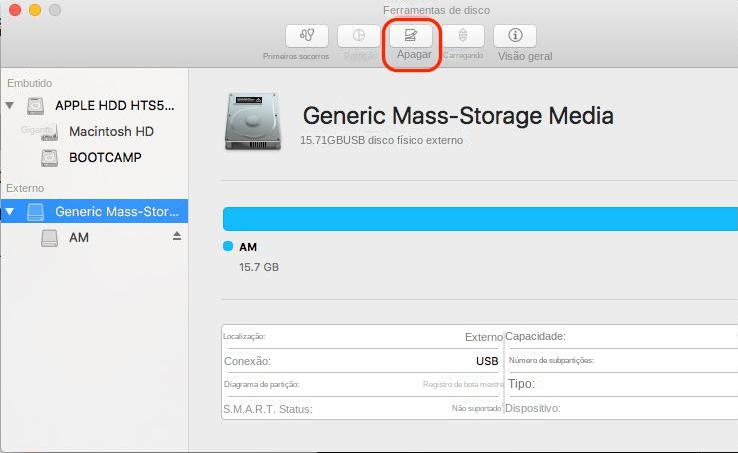This screenshot has height=453, width=738.
Task: Click the Registro de bota mestre value
Action: [463, 384]
